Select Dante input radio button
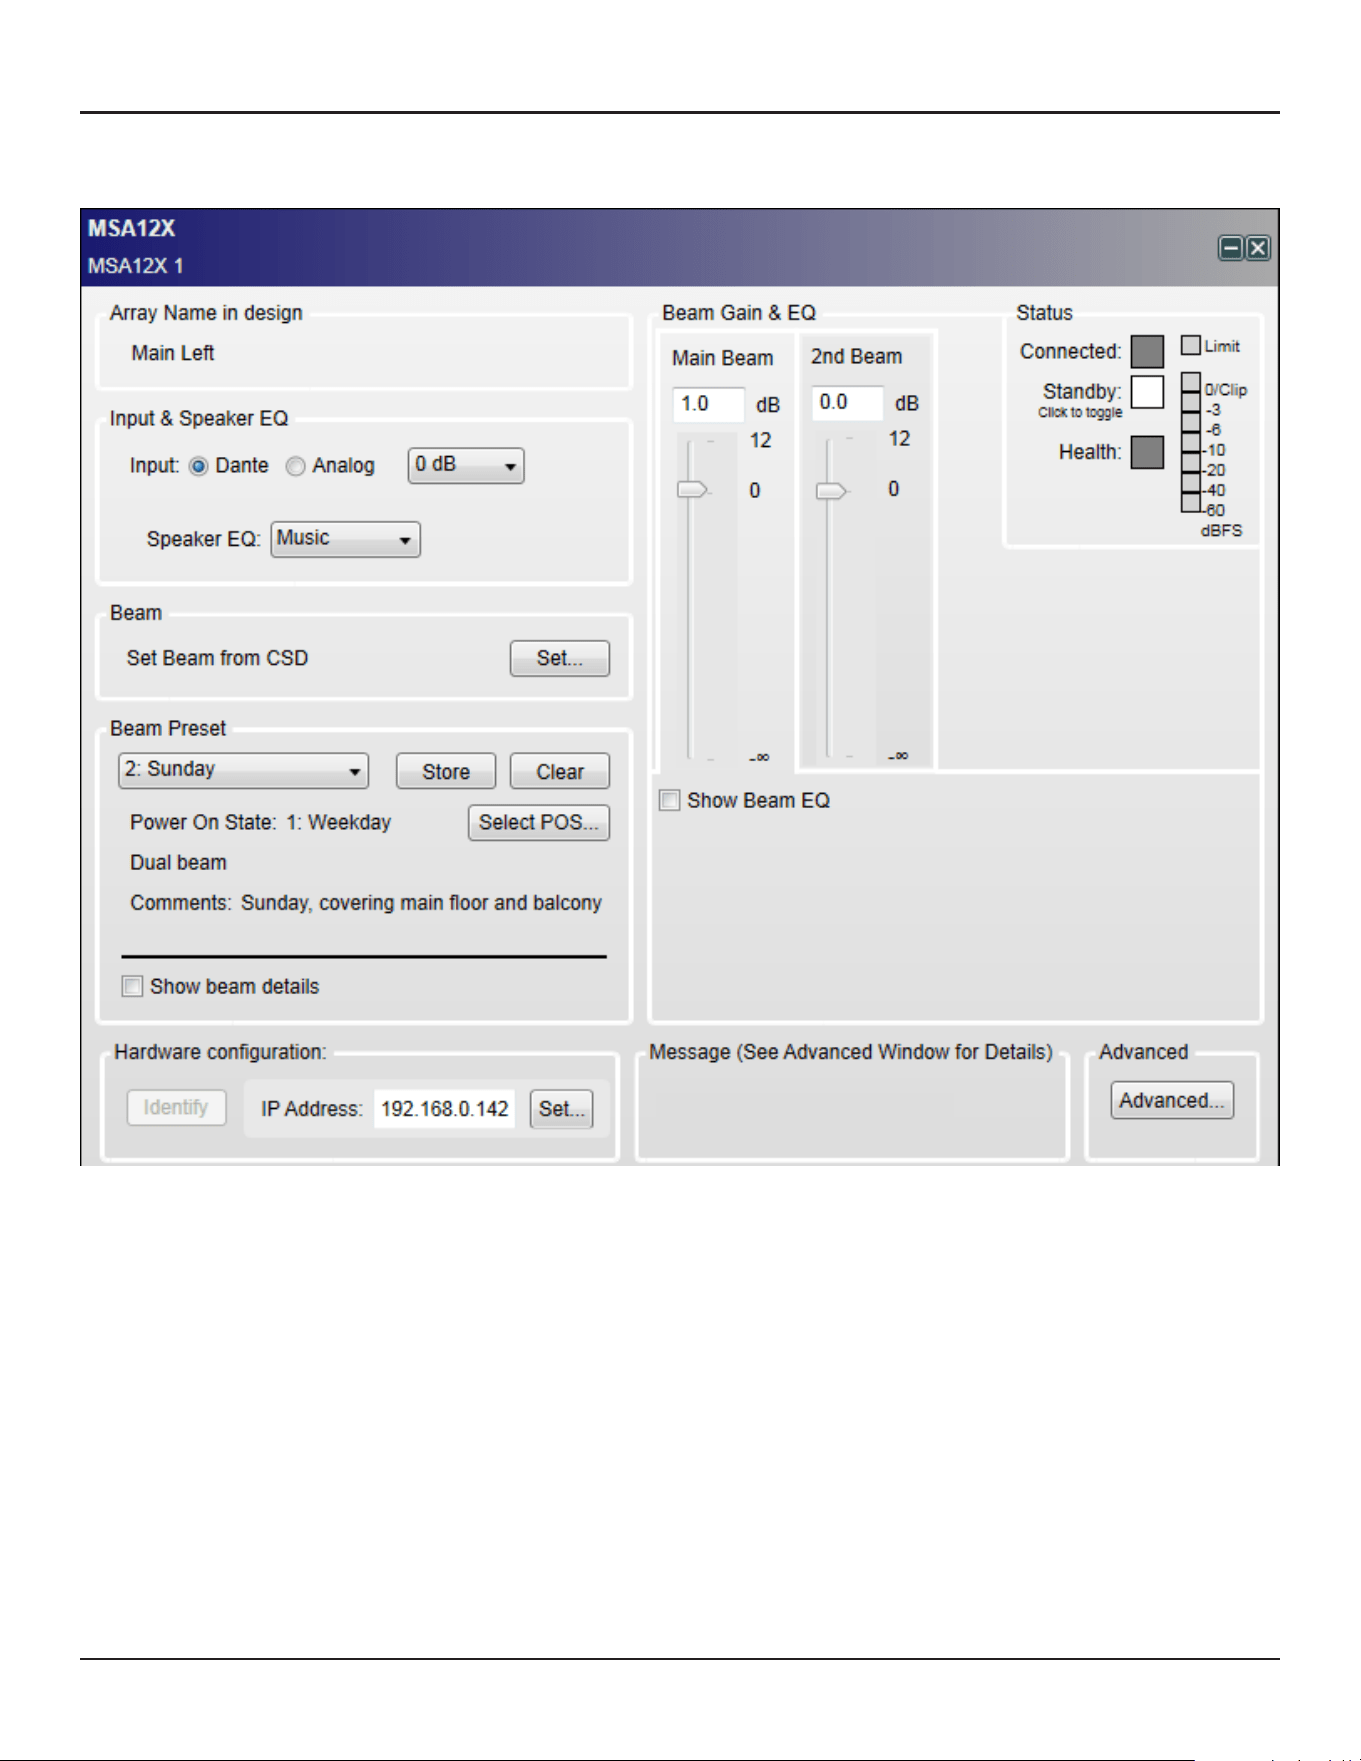The height and width of the screenshot is (1761, 1361). click(198, 466)
